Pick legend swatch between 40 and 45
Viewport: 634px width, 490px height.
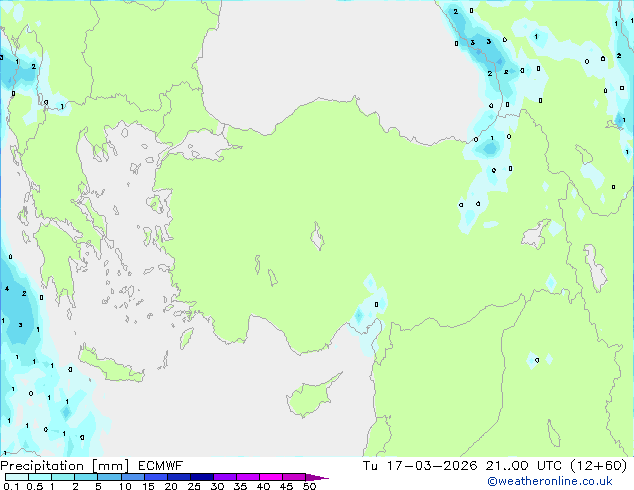(271, 477)
